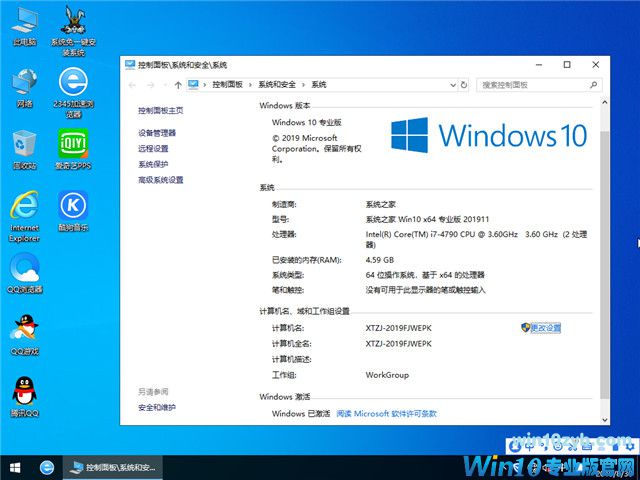The height and width of the screenshot is (480, 640).
Task: Launch the 2345加速浏览器 icon
Action: (x=73, y=93)
